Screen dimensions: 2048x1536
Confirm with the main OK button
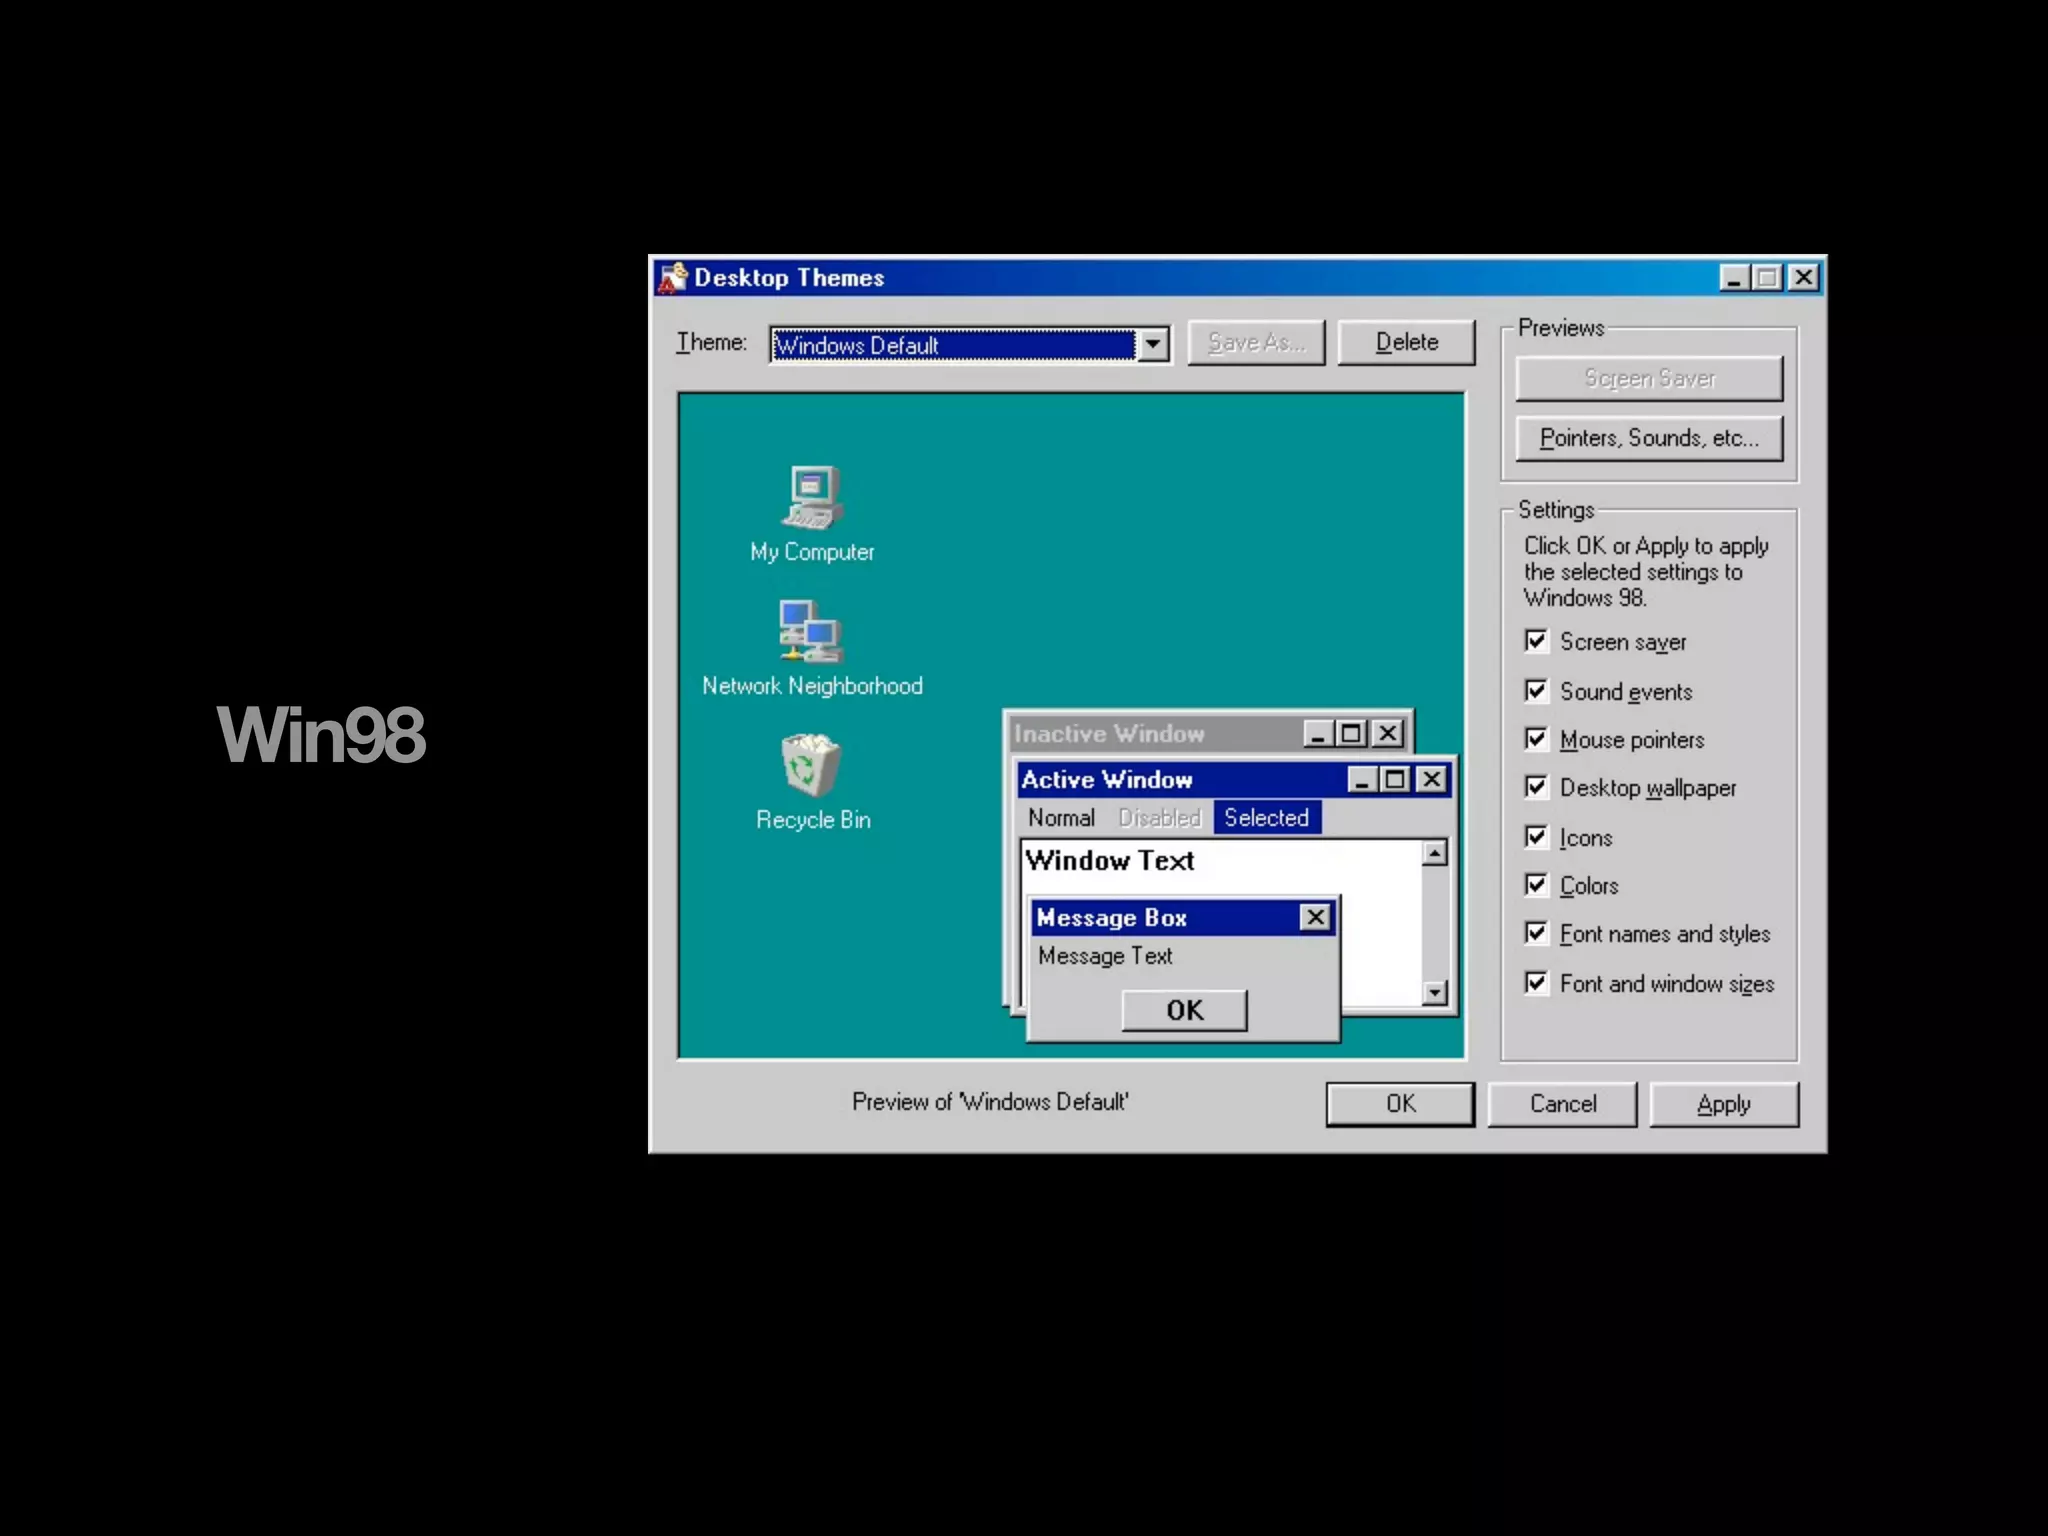[1400, 1104]
